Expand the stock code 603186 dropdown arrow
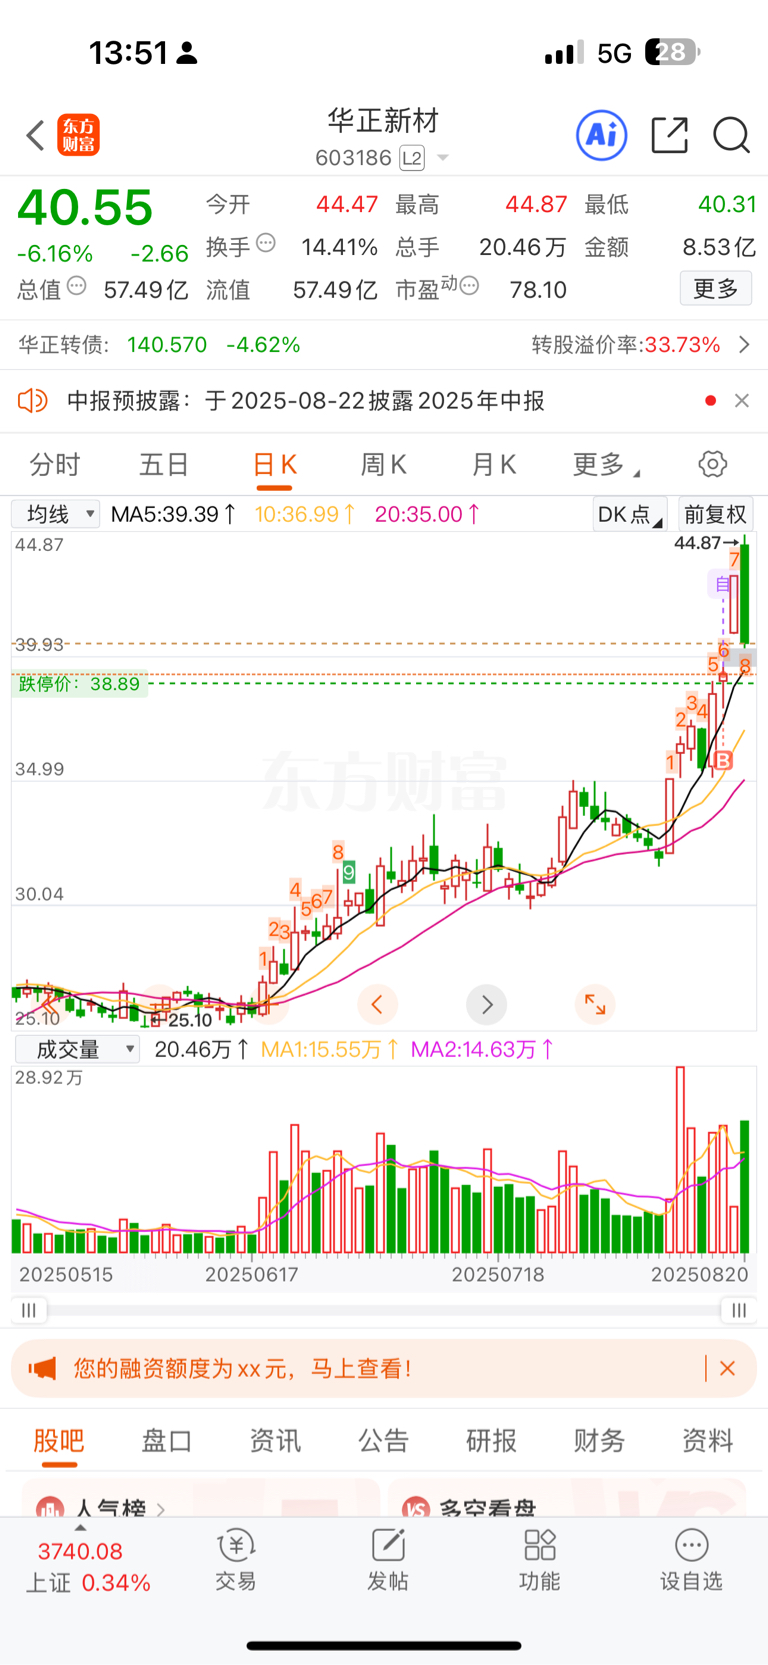Image resolution: width=768 pixels, height=1665 pixels. (443, 158)
